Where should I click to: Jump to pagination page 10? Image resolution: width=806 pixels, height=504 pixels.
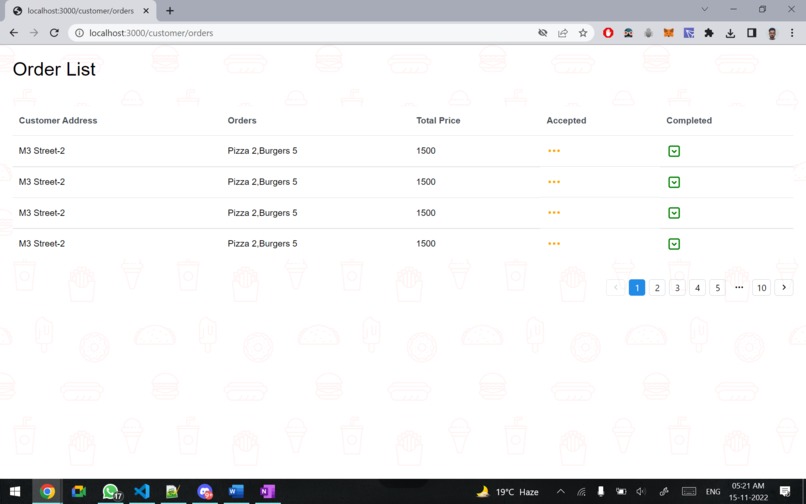pyautogui.click(x=762, y=287)
